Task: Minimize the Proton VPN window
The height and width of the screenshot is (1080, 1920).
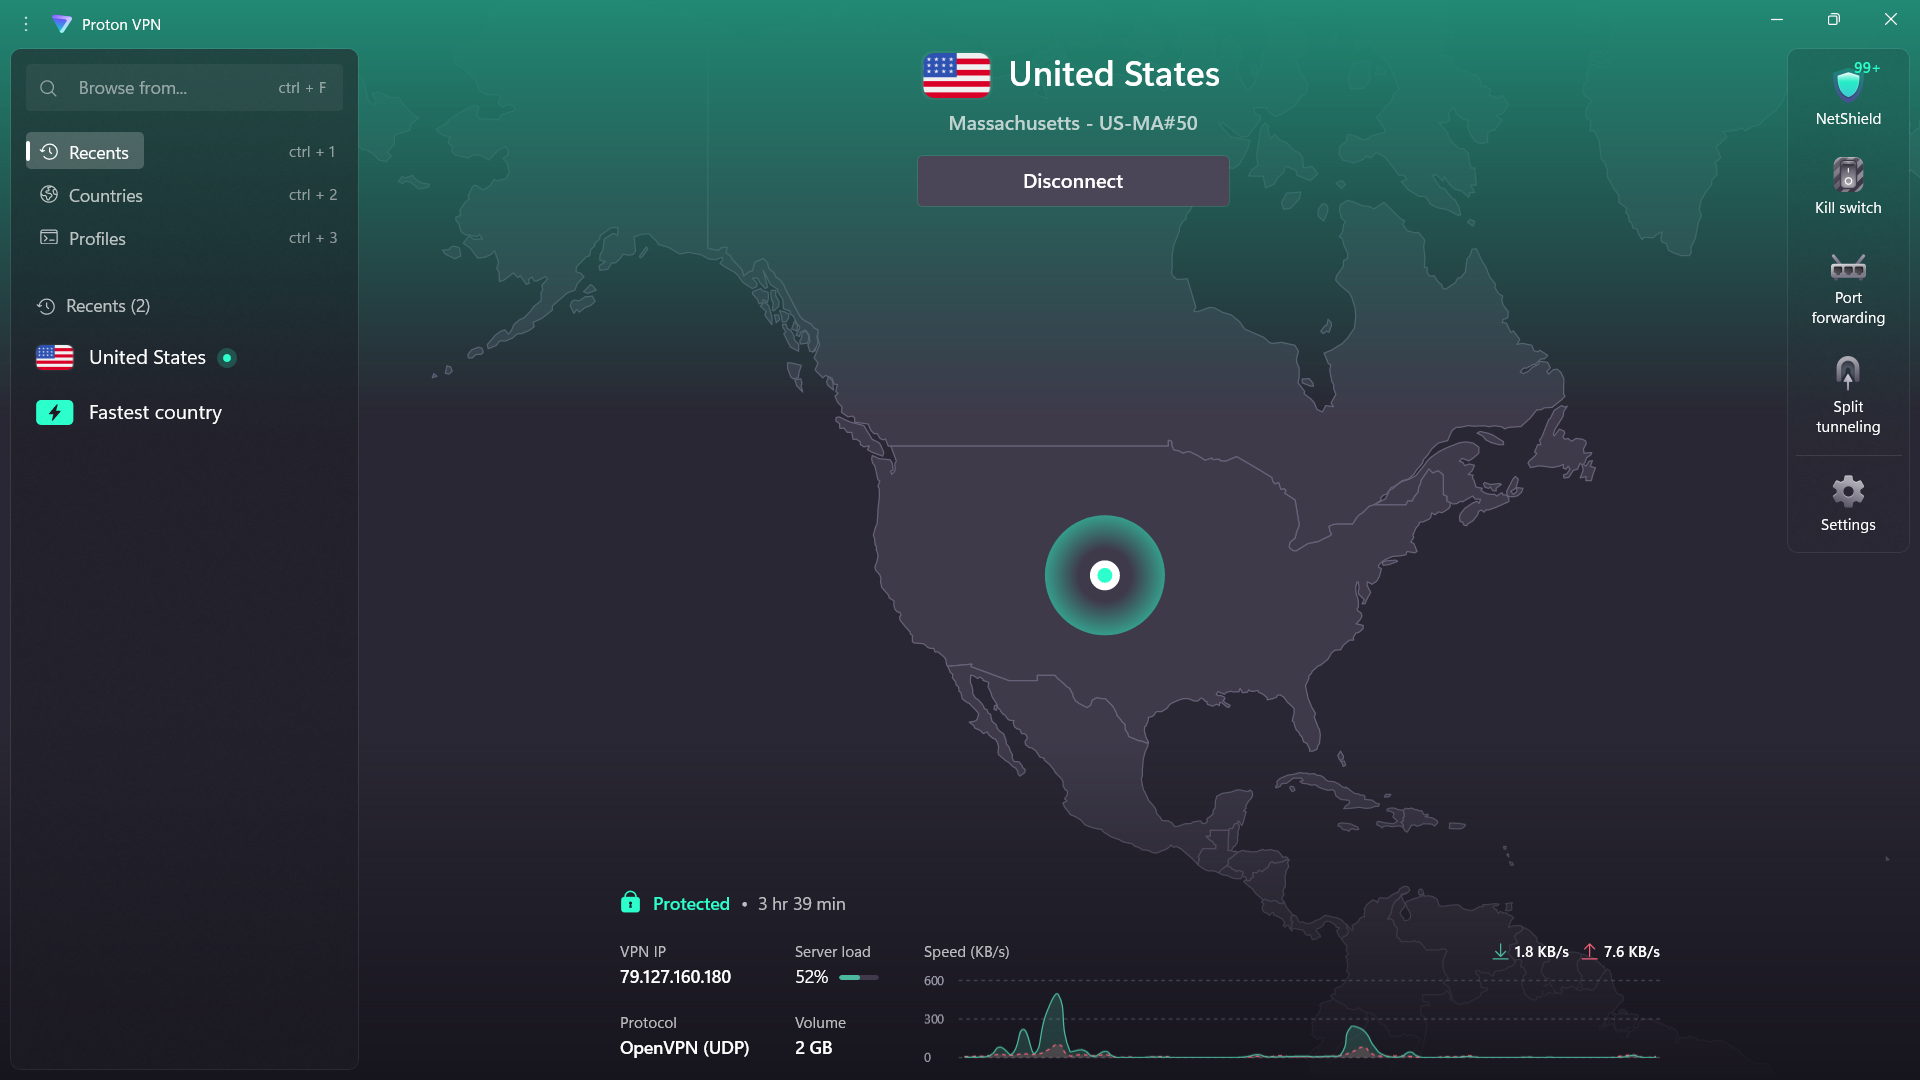Action: (x=1777, y=19)
